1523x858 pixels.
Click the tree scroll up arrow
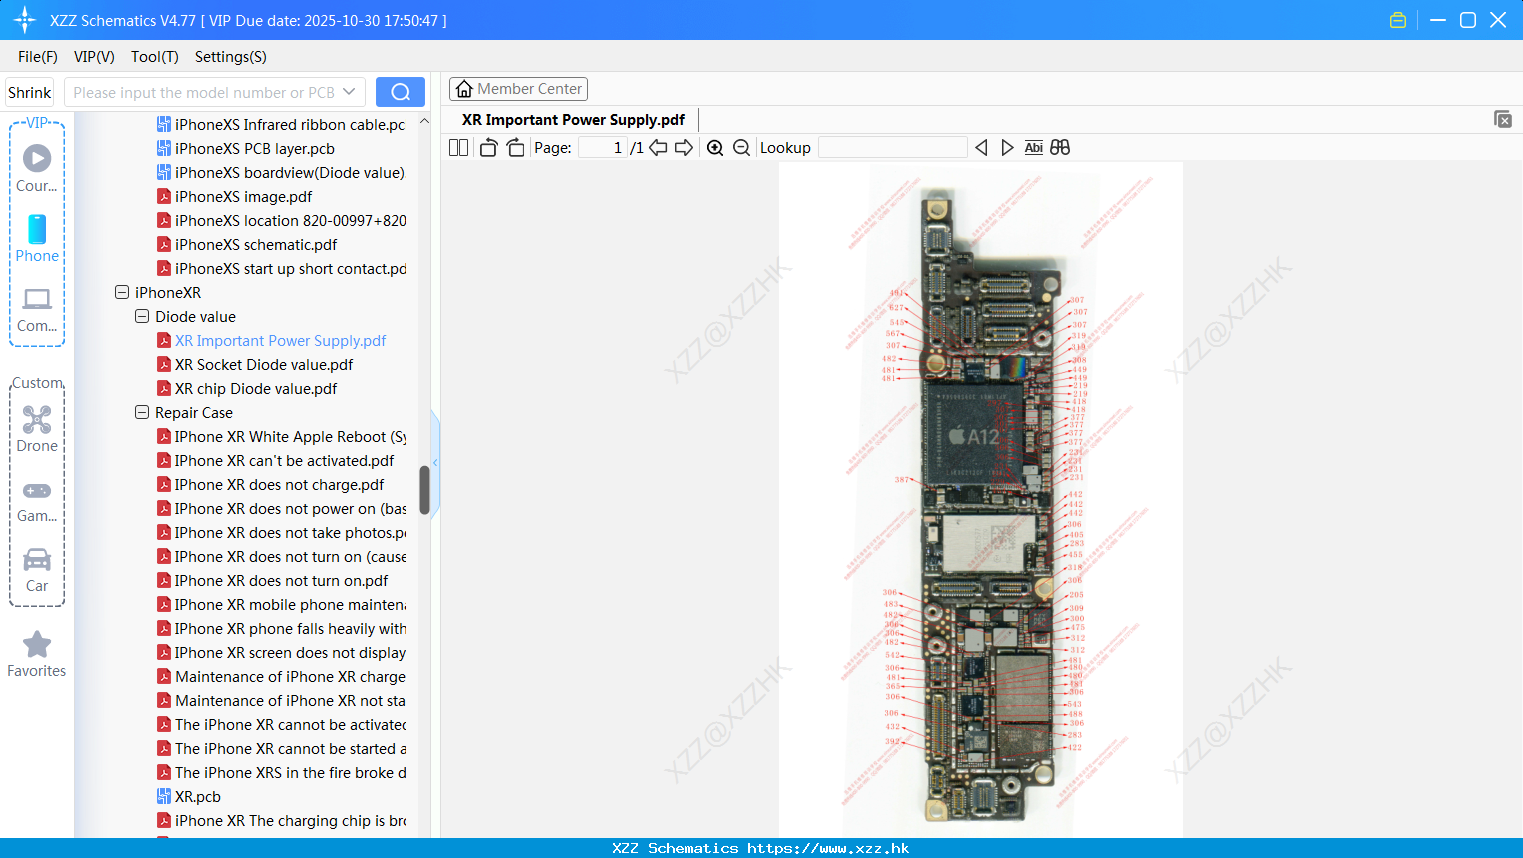coord(424,121)
